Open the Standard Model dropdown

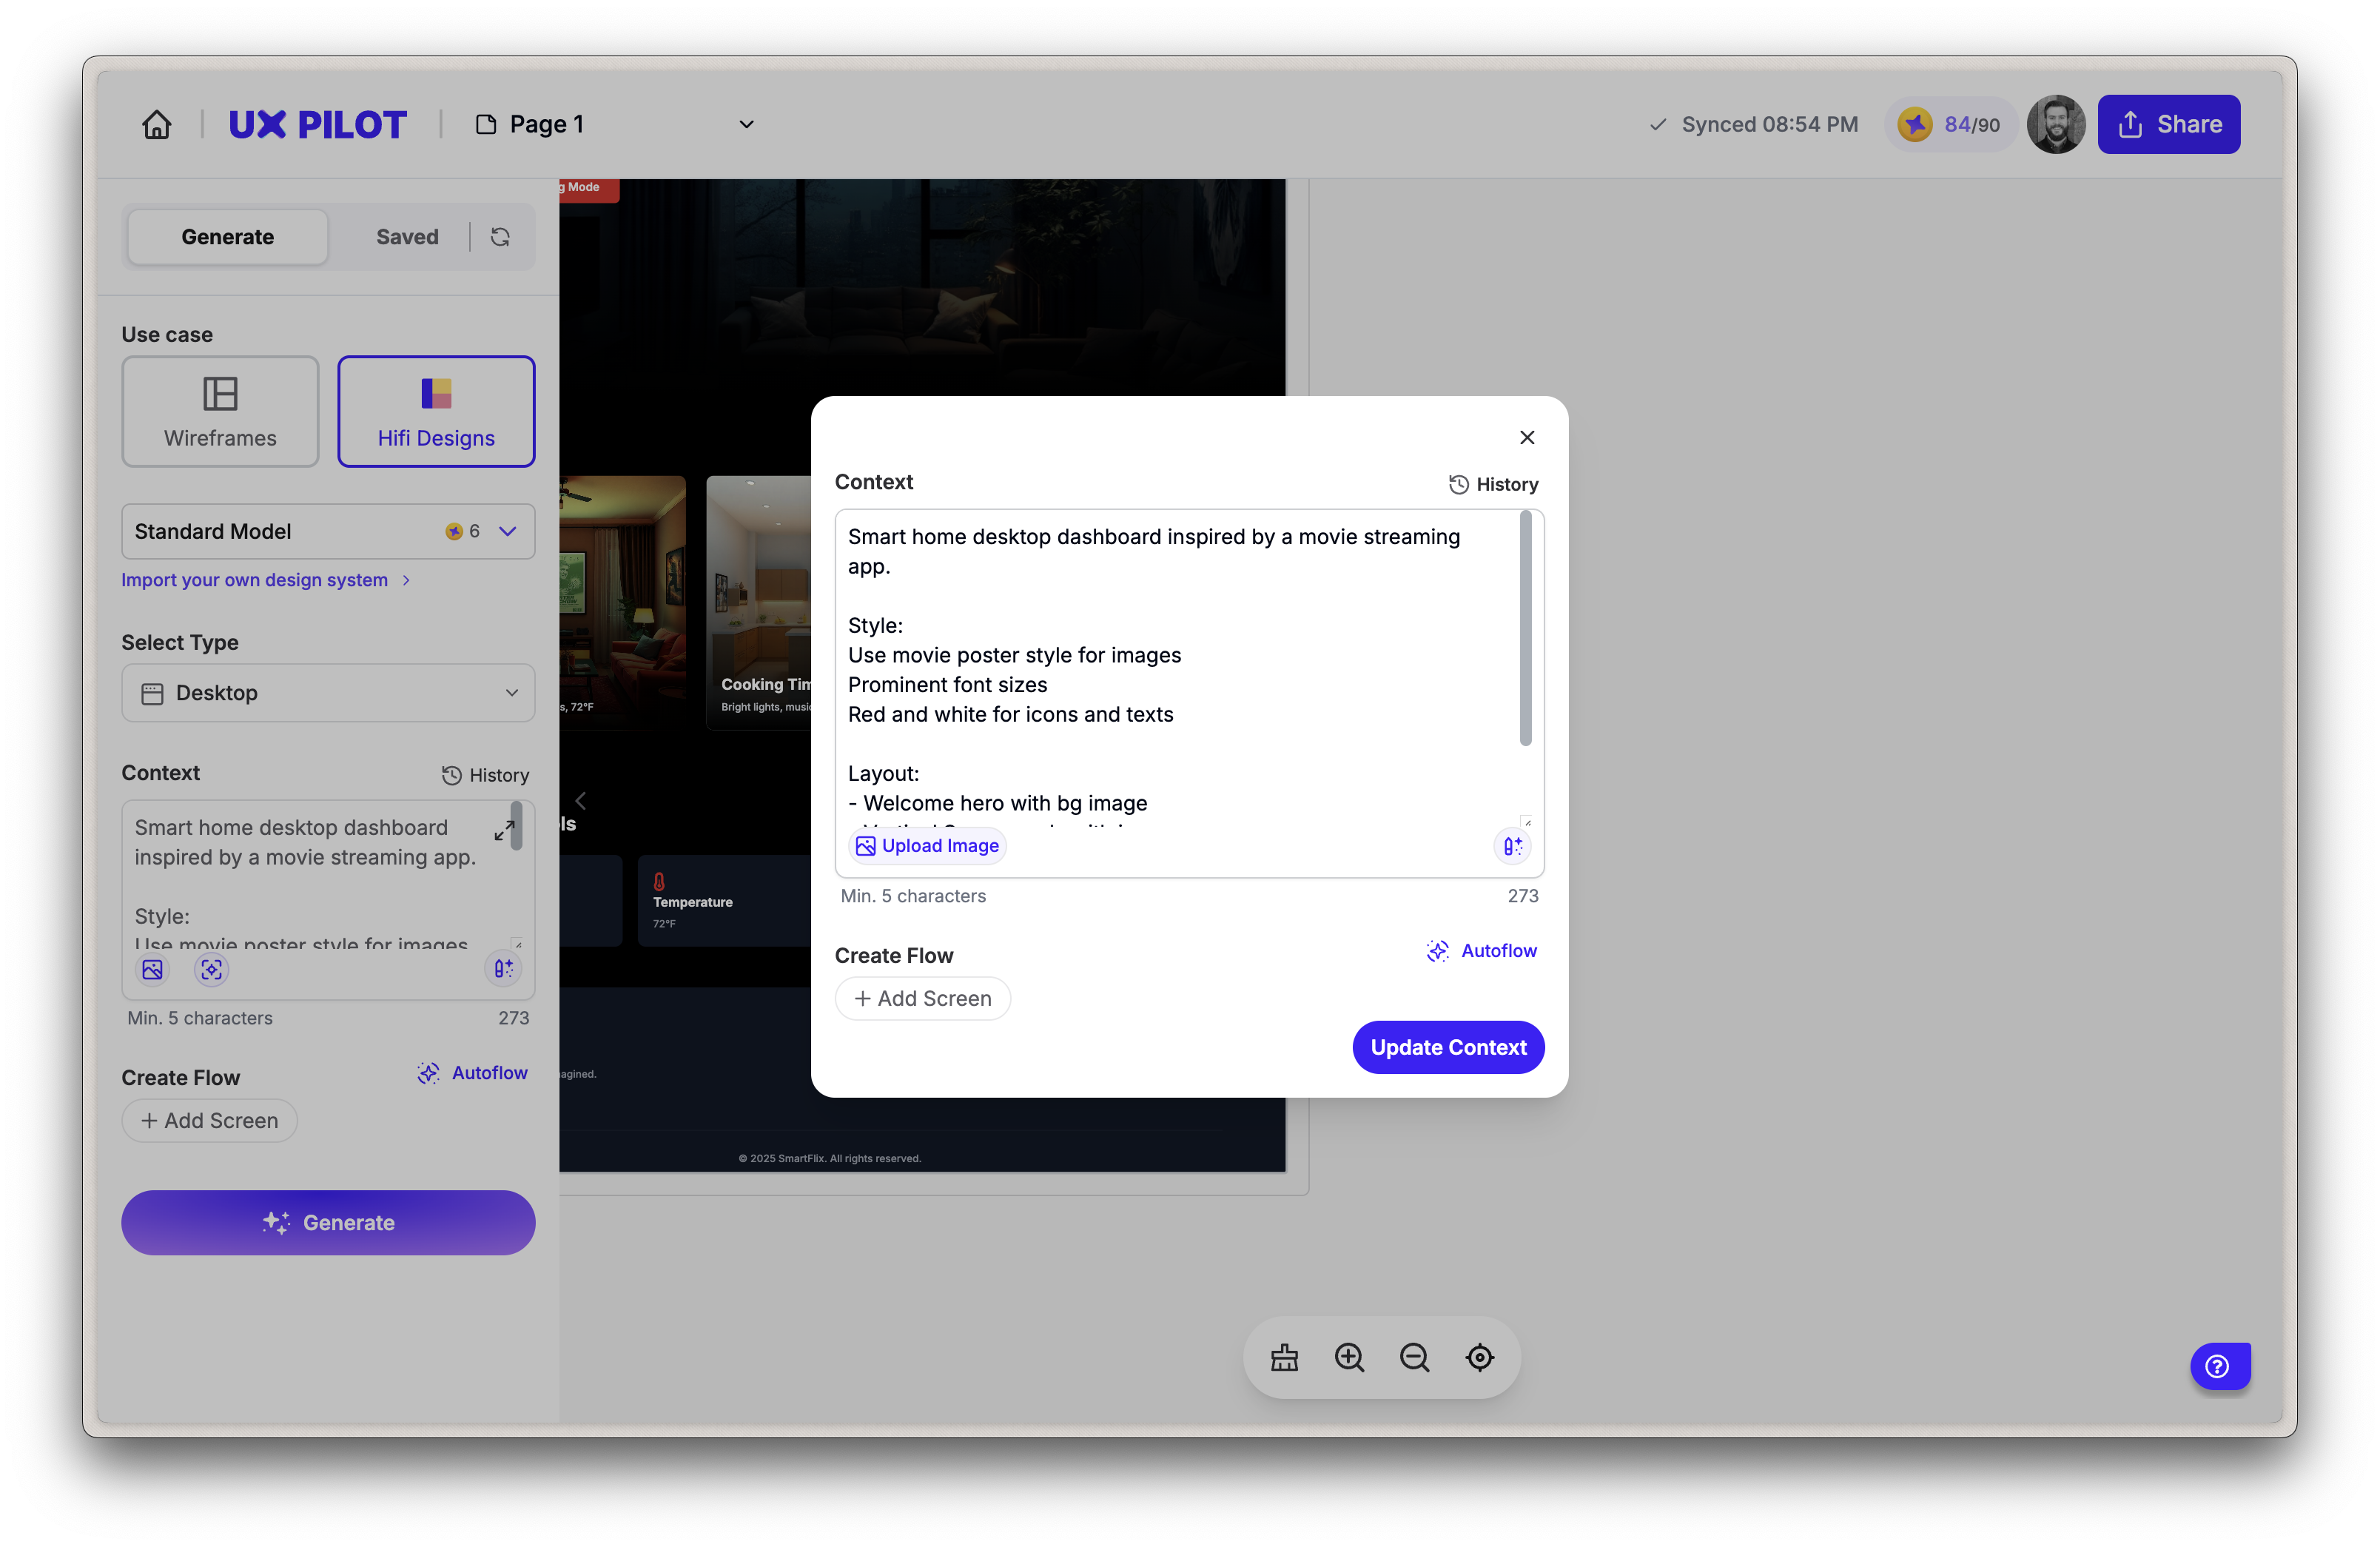pyautogui.click(x=328, y=531)
